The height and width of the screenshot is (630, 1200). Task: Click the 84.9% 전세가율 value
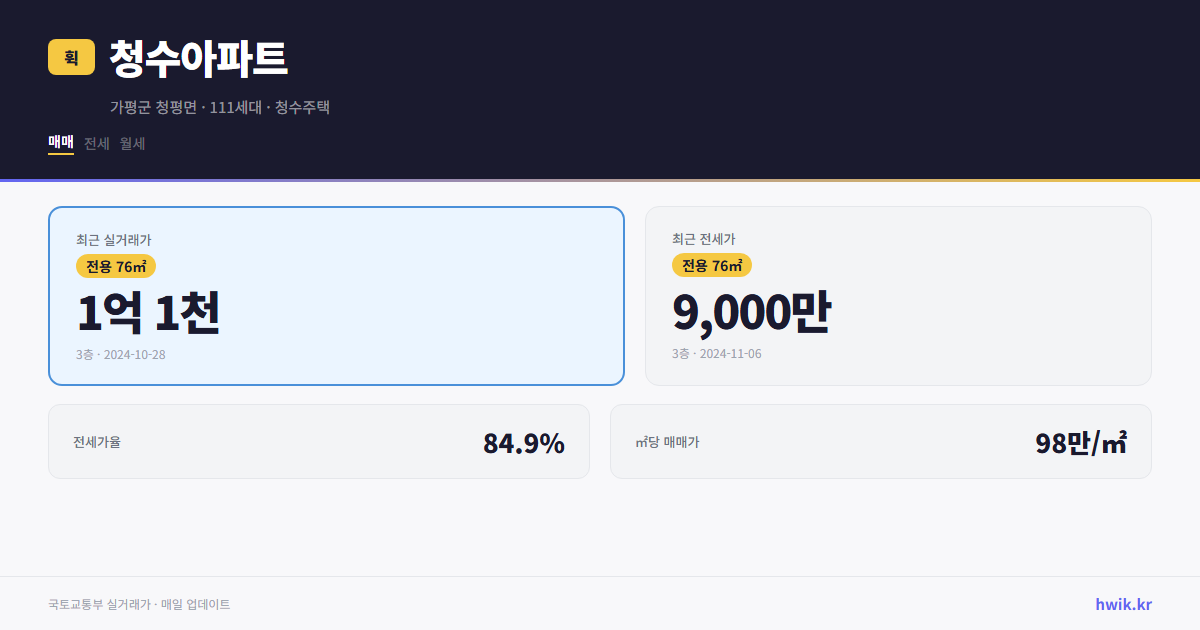(524, 441)
